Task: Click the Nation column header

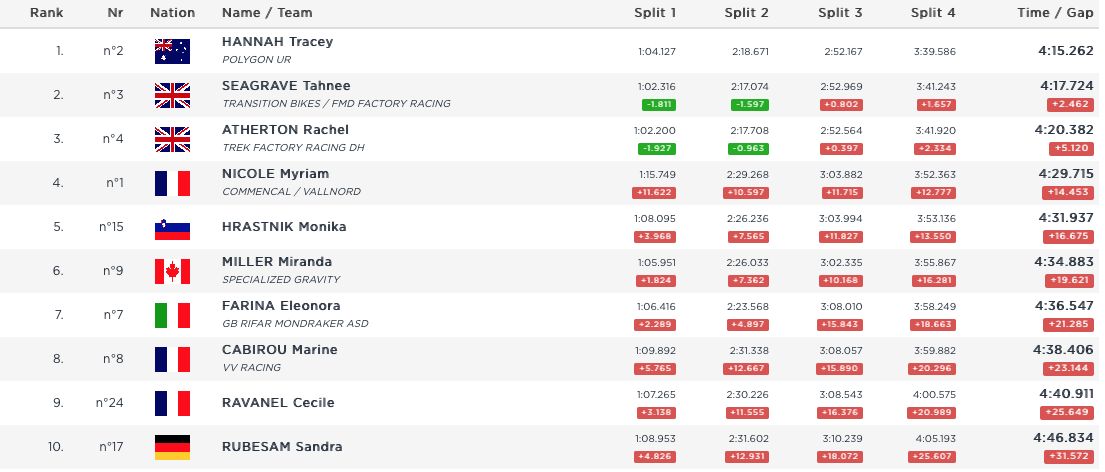Action: pos(172,13)
